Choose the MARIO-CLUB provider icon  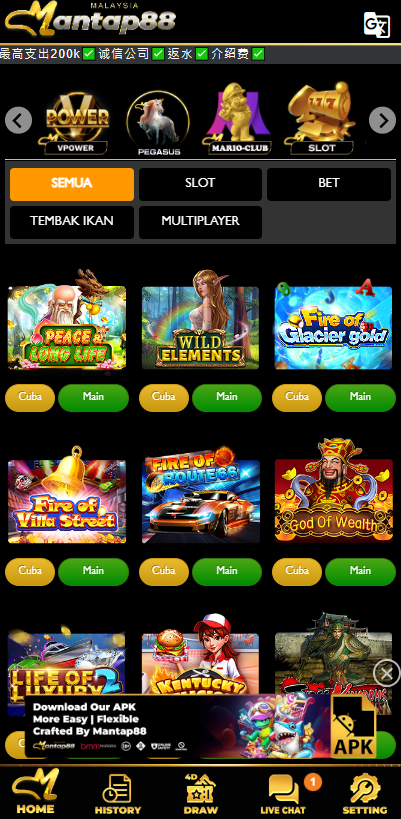pos(240,119)
